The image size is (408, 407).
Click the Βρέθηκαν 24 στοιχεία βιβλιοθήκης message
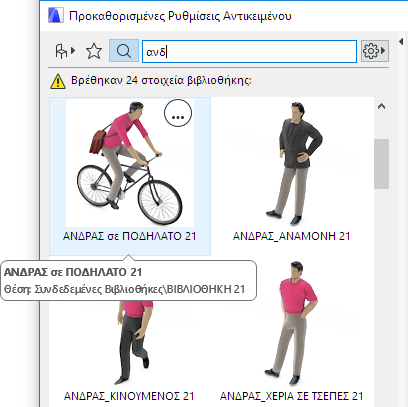click(x=161, y=80)
